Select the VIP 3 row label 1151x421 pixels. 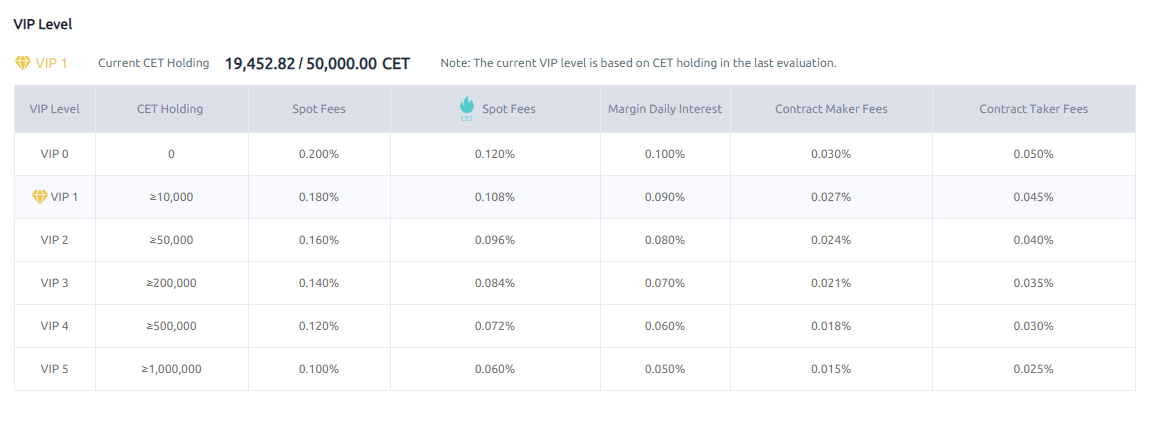(55, 283)
